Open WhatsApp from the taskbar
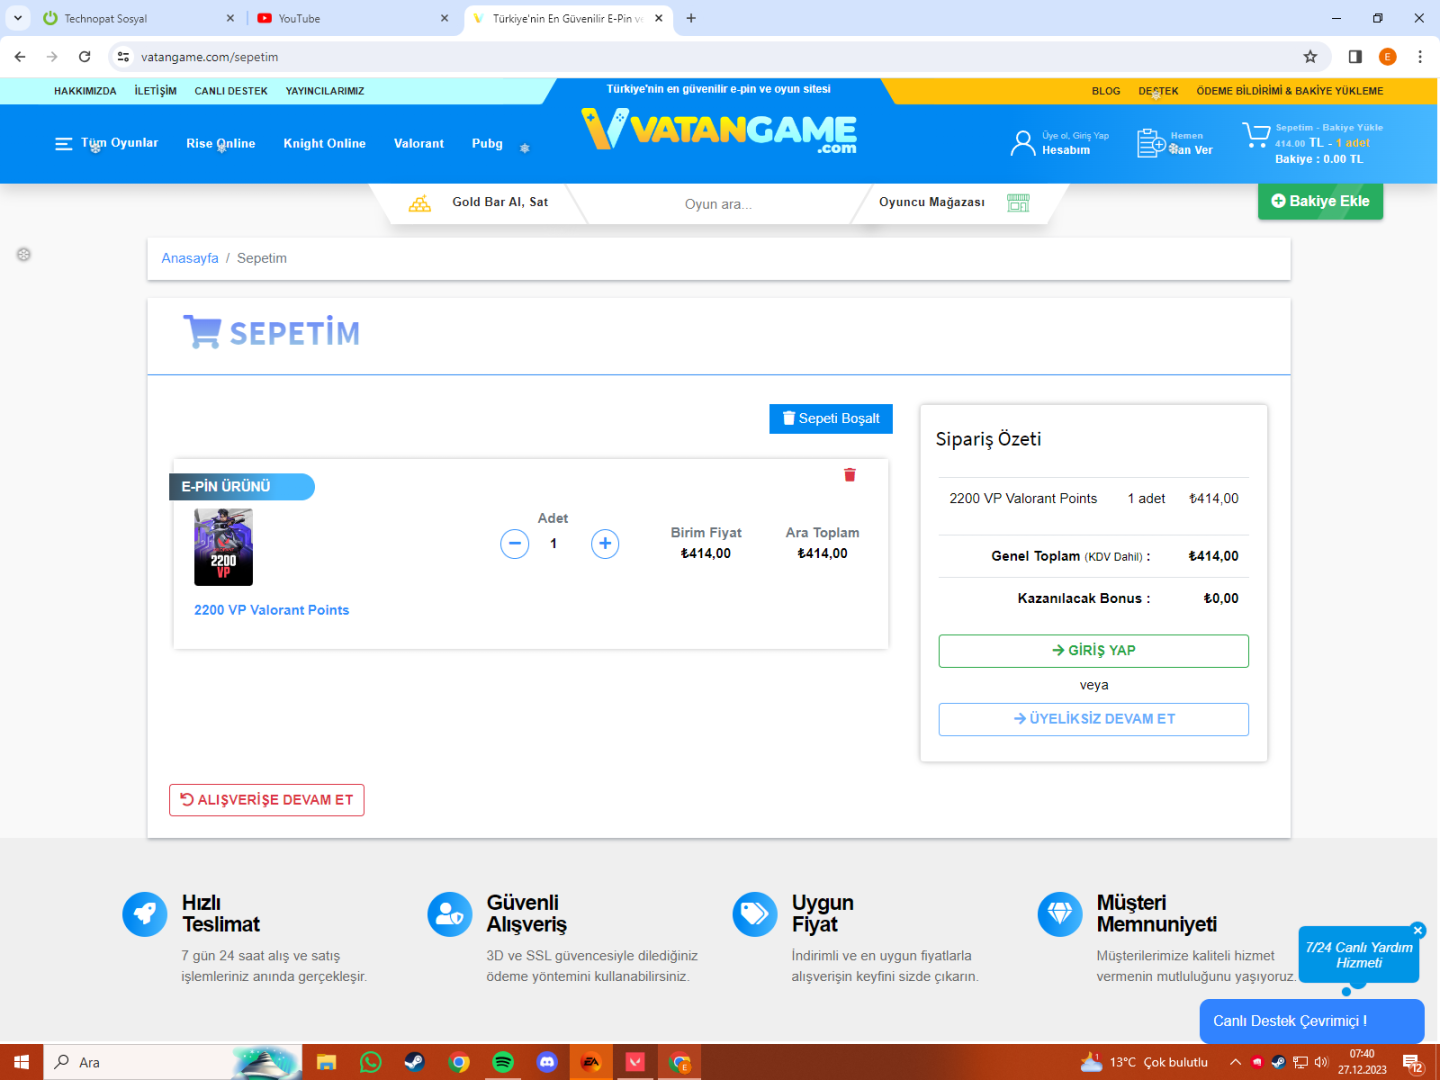 click(371, 1062)
